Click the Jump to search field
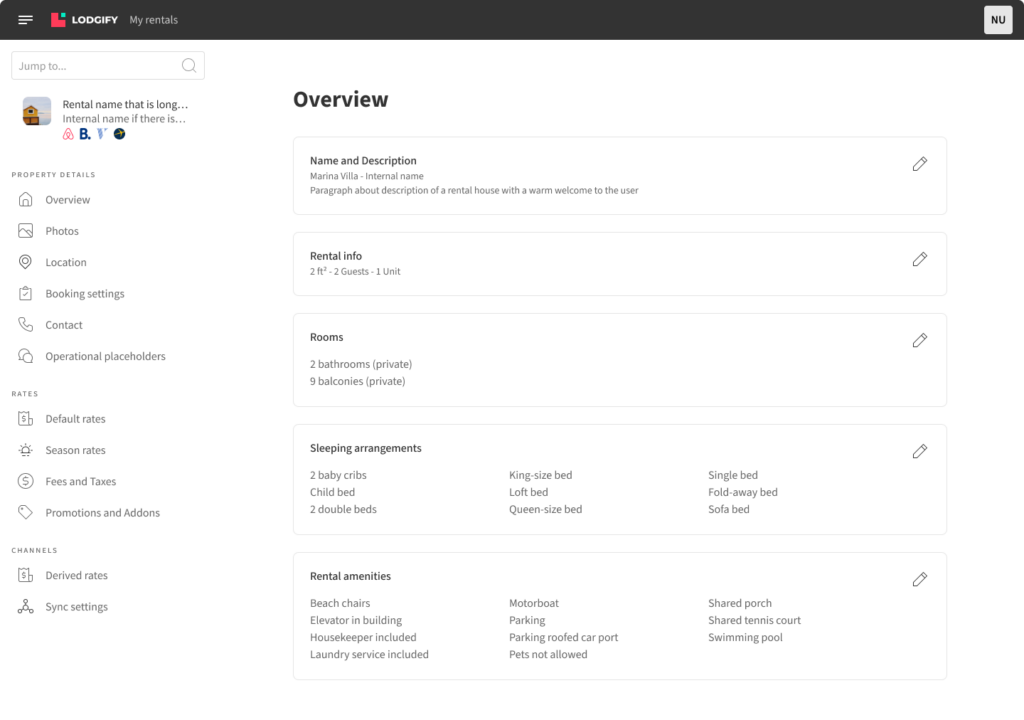Image resolution: width=1024 pixels, height=720 pixels. [108, 65]
